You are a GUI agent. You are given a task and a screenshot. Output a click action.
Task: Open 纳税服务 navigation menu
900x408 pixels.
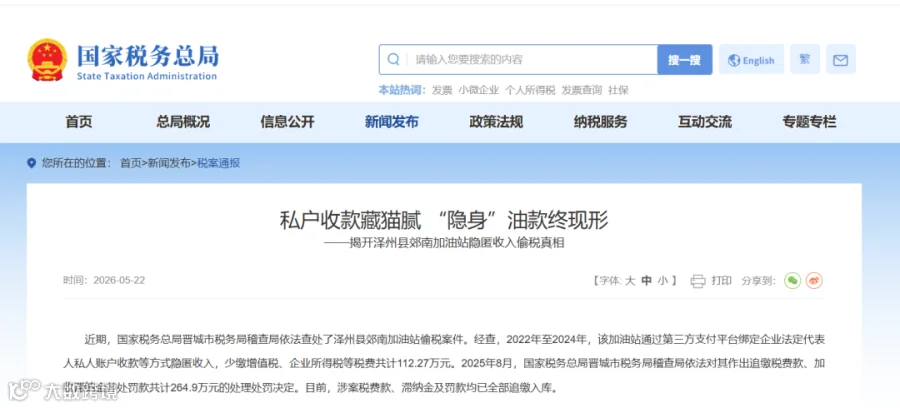pyautogui.click(x=600, y=122)
